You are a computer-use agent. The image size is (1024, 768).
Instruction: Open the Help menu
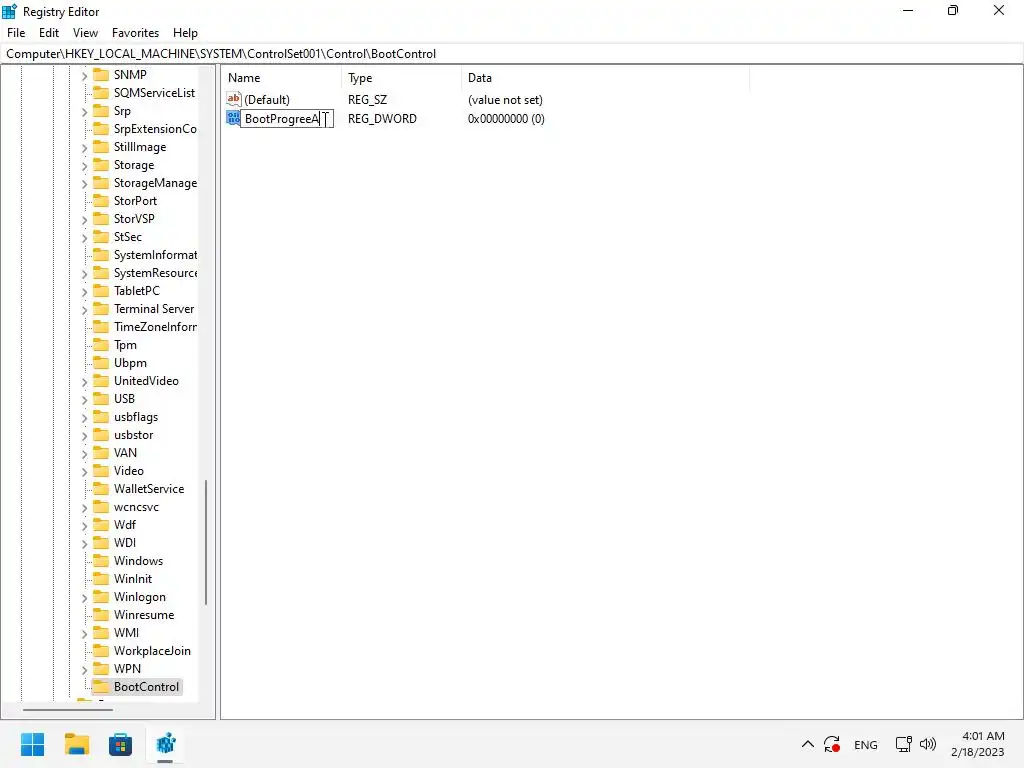185,33
